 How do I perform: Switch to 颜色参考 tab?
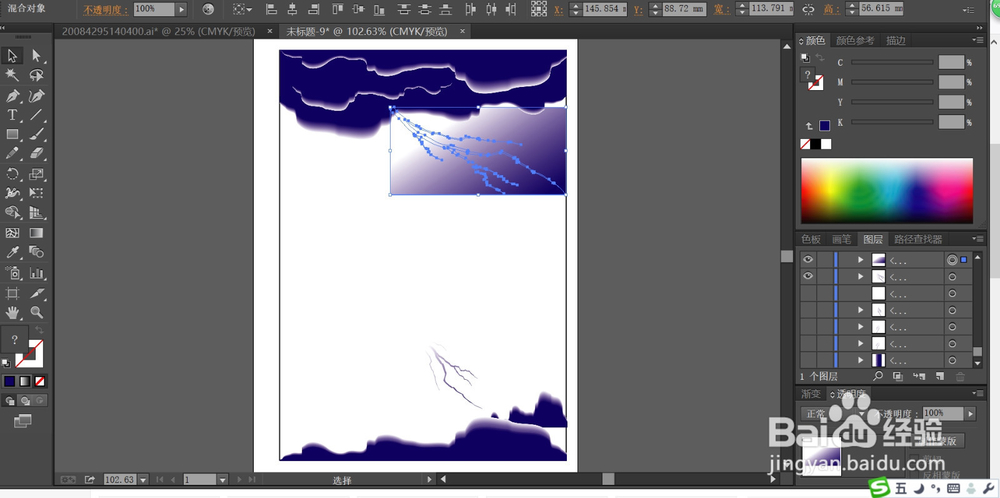pyautogui.click(x=855, y=40)
